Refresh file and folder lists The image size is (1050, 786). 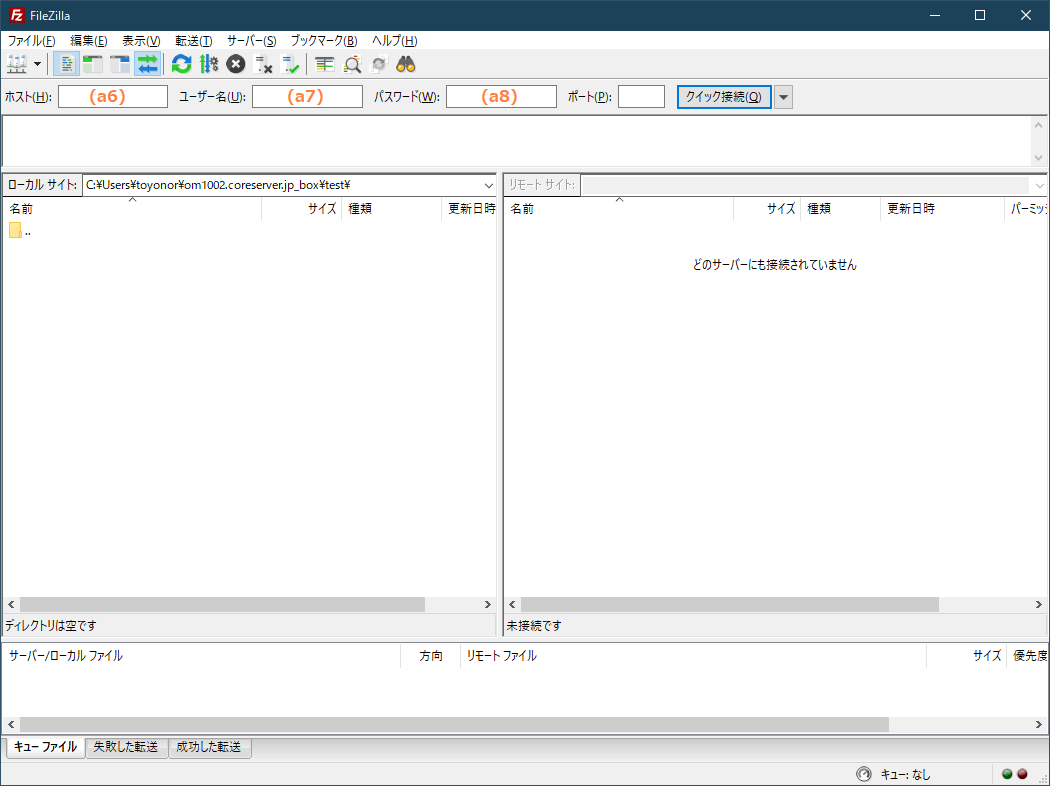pos(181,64)
